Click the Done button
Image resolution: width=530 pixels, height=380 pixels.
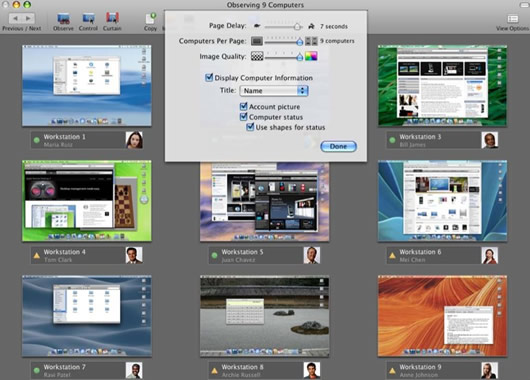pos(338,146)
